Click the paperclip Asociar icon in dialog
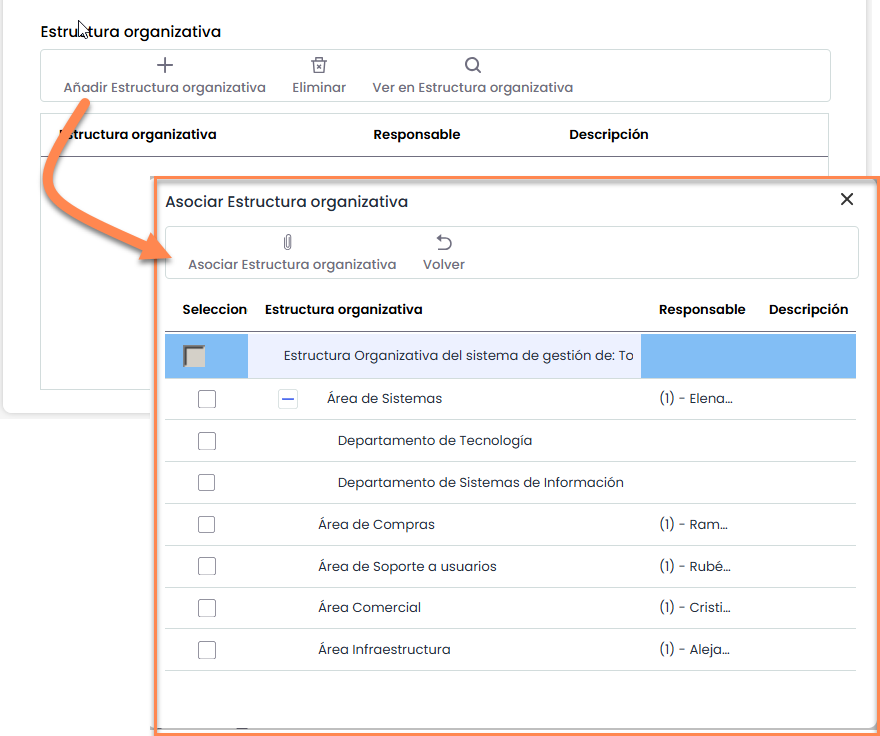 click(287, 243)
